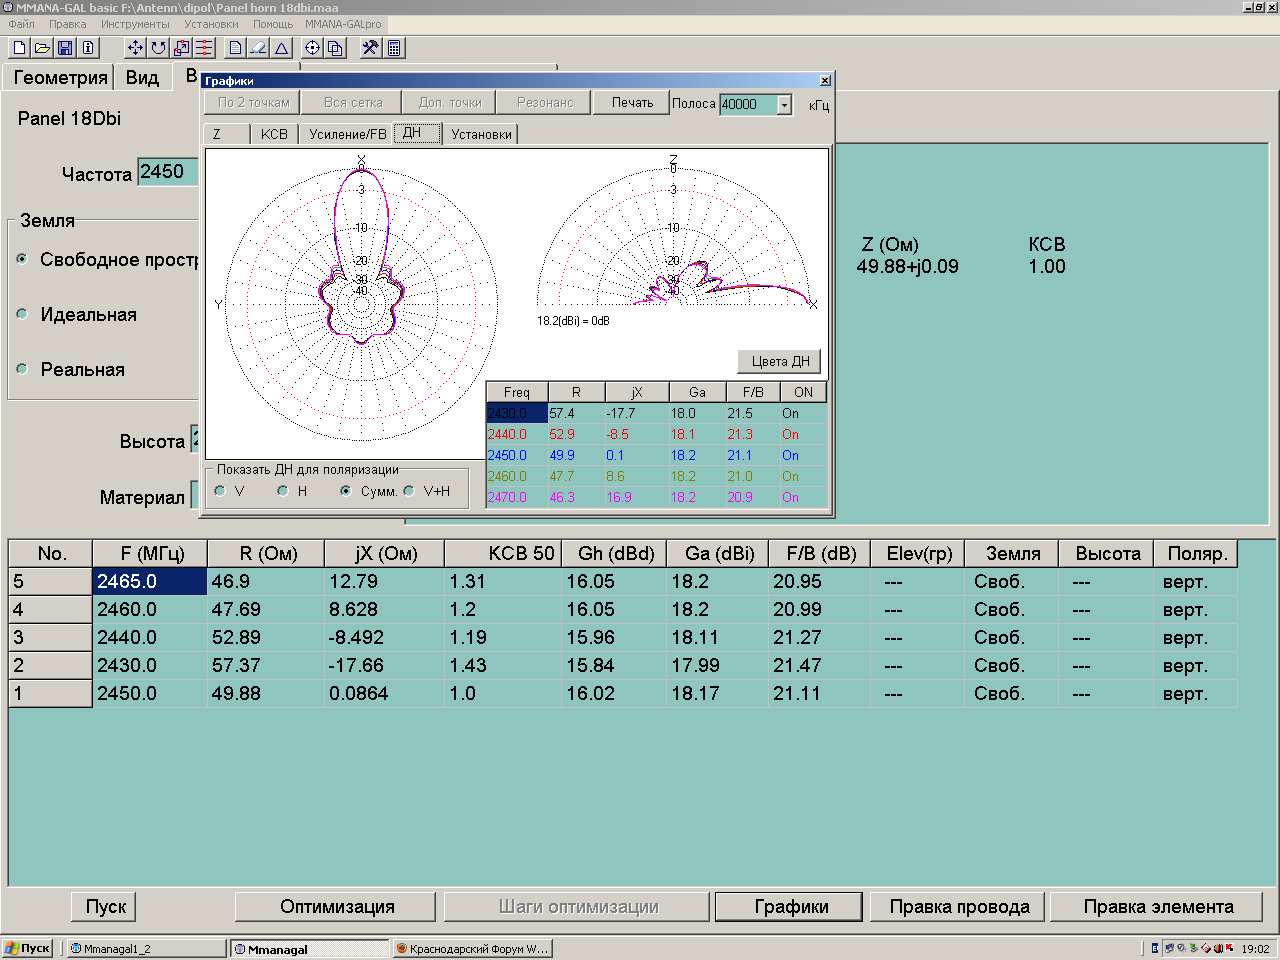Screen dimensions: 1280x960
Task: Click the Частота frequency input field
Action: click(x=168, y=172)
